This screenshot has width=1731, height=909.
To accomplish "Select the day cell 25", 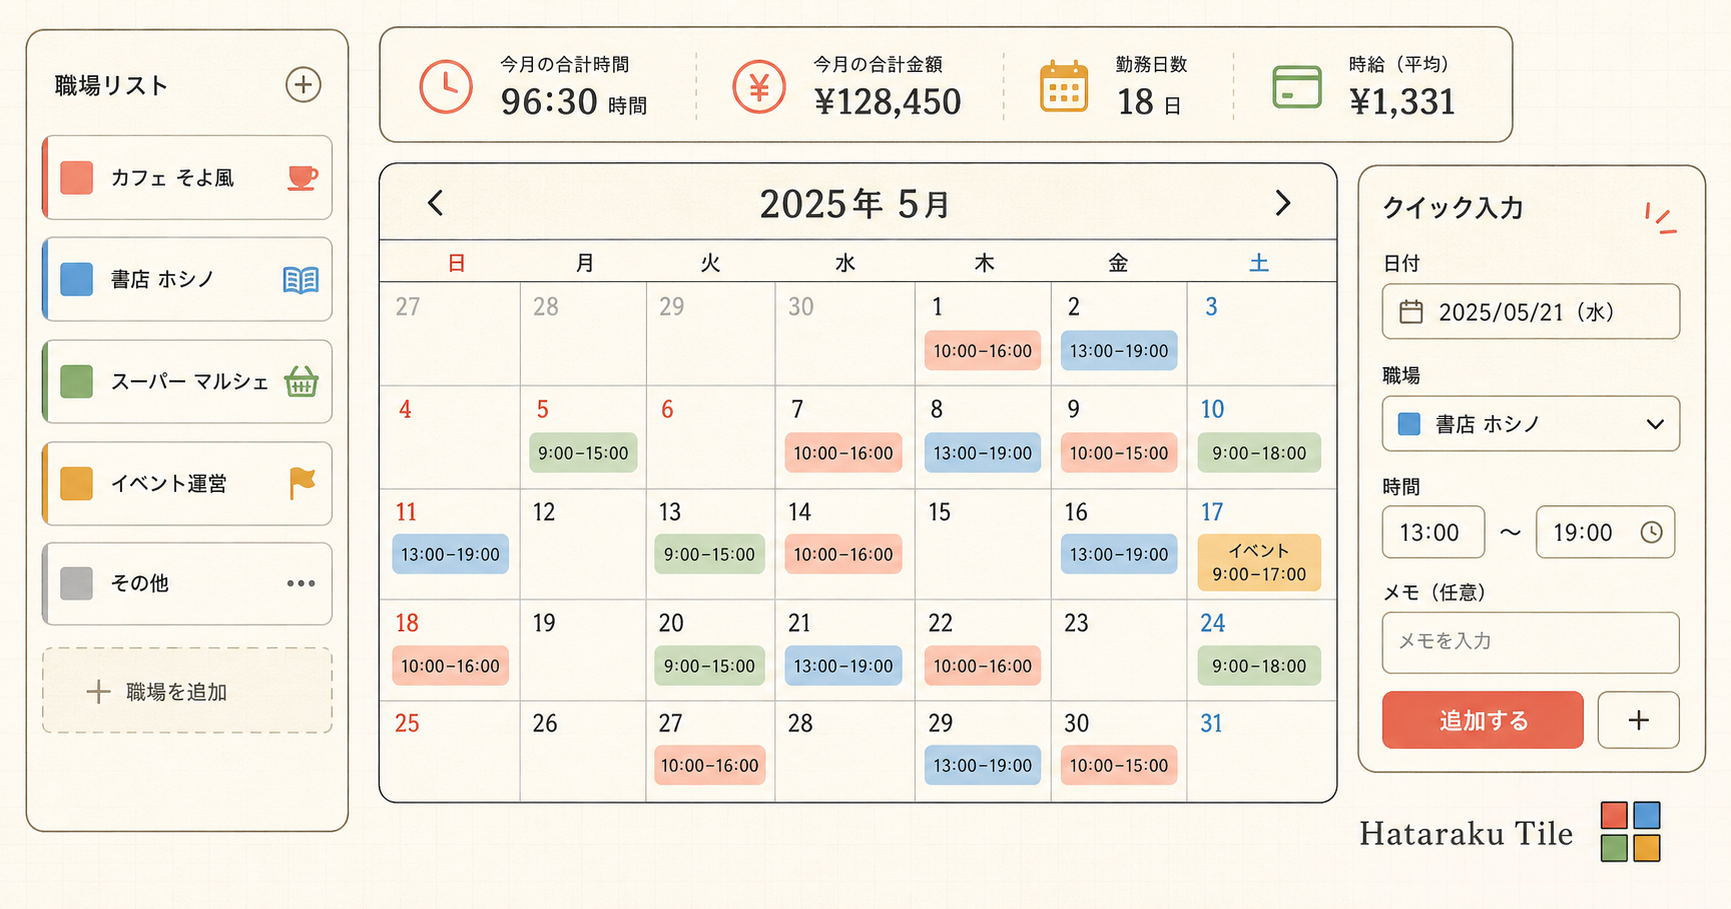I will 450,751.
